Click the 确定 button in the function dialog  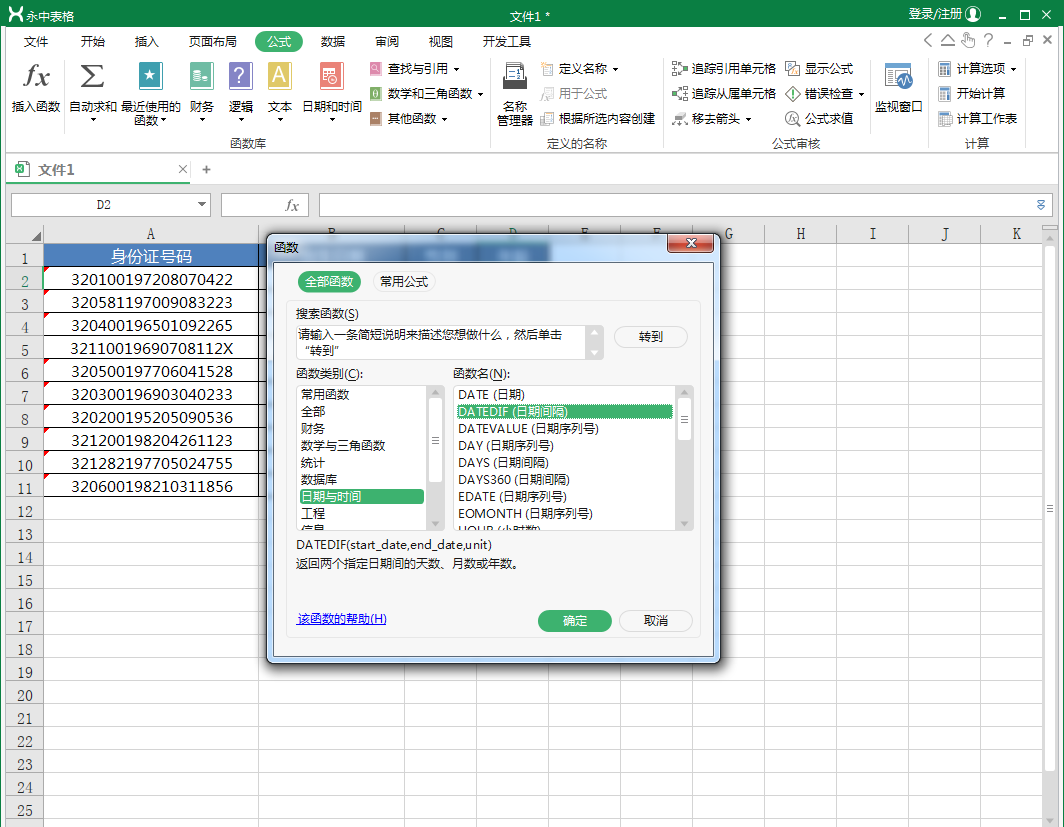coord(575,621)
